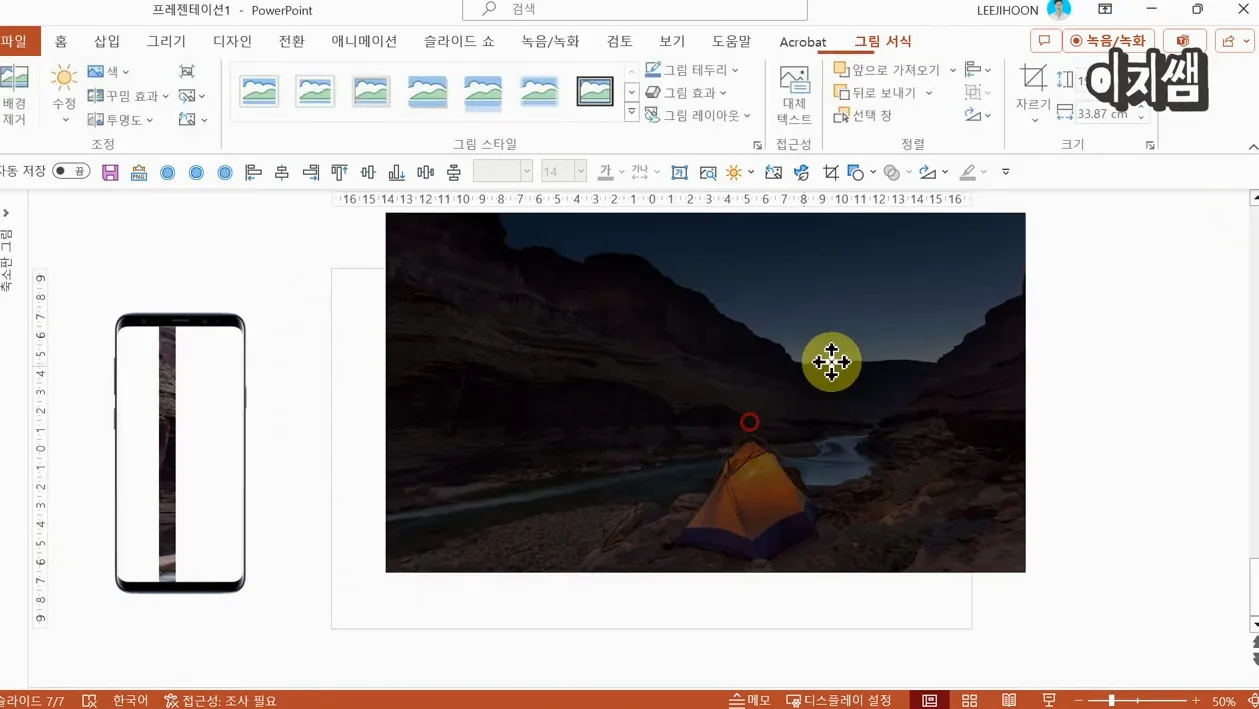Open the 파일 file menu
1259x709 pixels.
[x=17, y=41]
